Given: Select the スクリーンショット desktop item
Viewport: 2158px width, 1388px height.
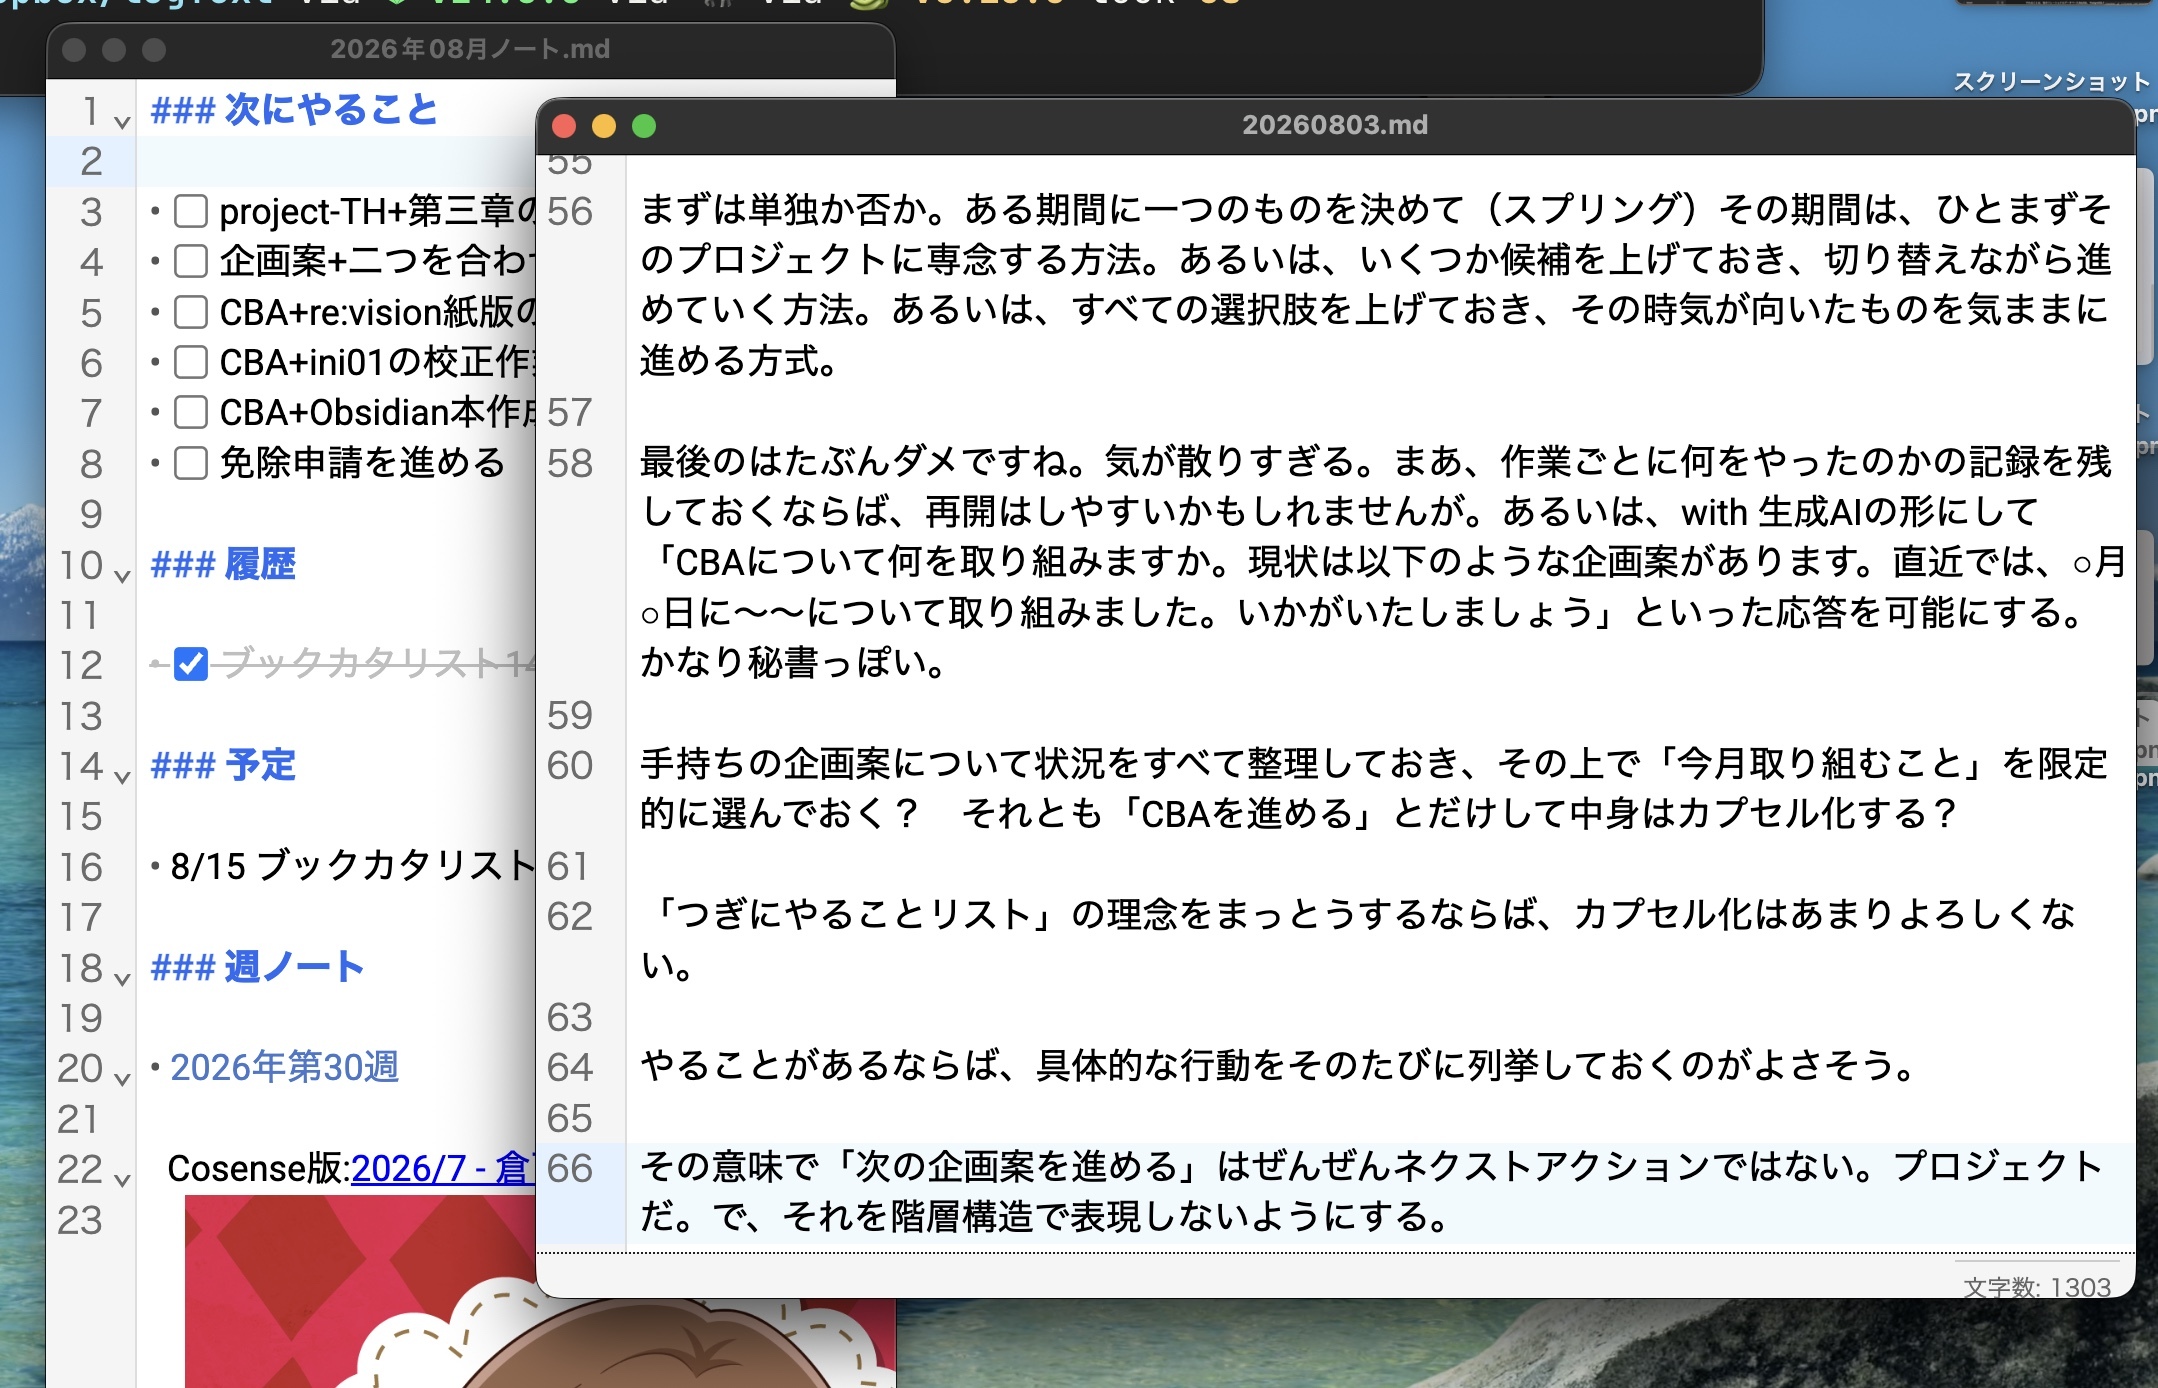Looking at the screenshot, I should tap(2051, 81).
